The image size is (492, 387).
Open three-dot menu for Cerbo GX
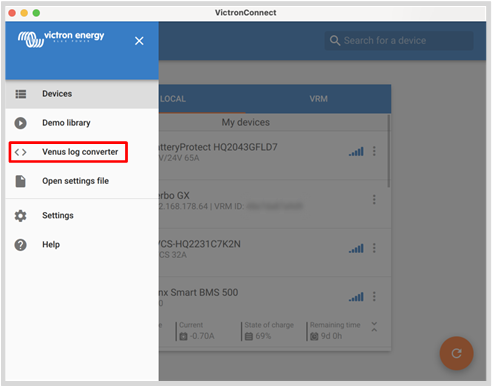click(x=374, y=199)
